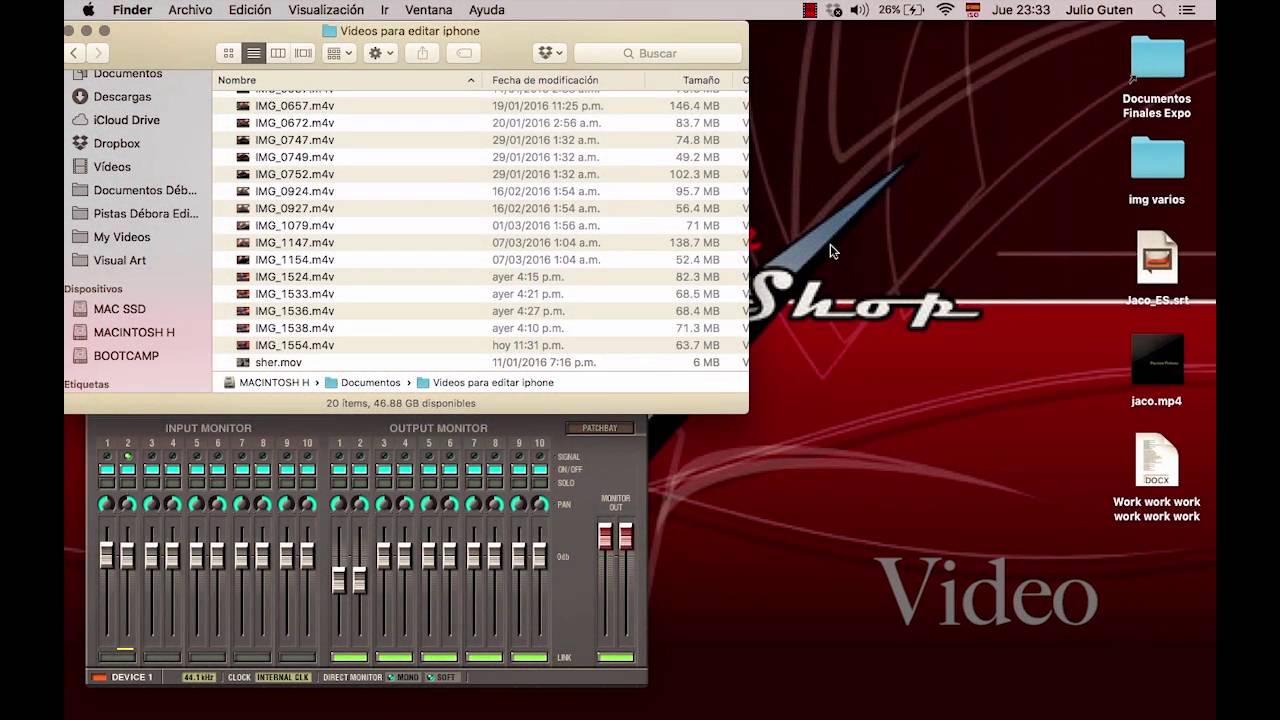The width and height of the screenshot is (1280, 720).
Task: Click the INTERNAL CLK clock setting
Action: [x=283, y=678]
